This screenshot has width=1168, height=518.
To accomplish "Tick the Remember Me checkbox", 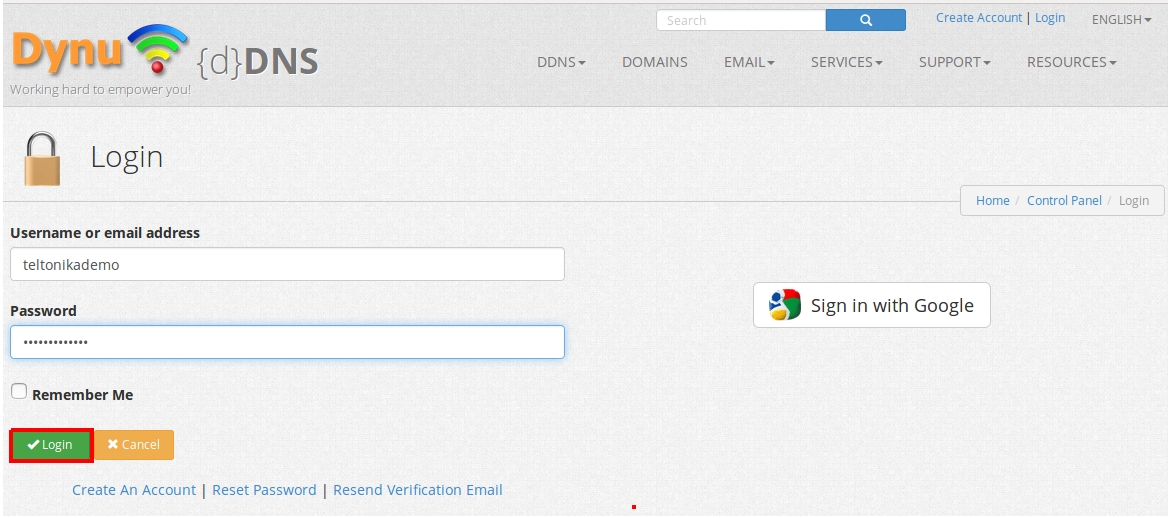I will point(19,392).
